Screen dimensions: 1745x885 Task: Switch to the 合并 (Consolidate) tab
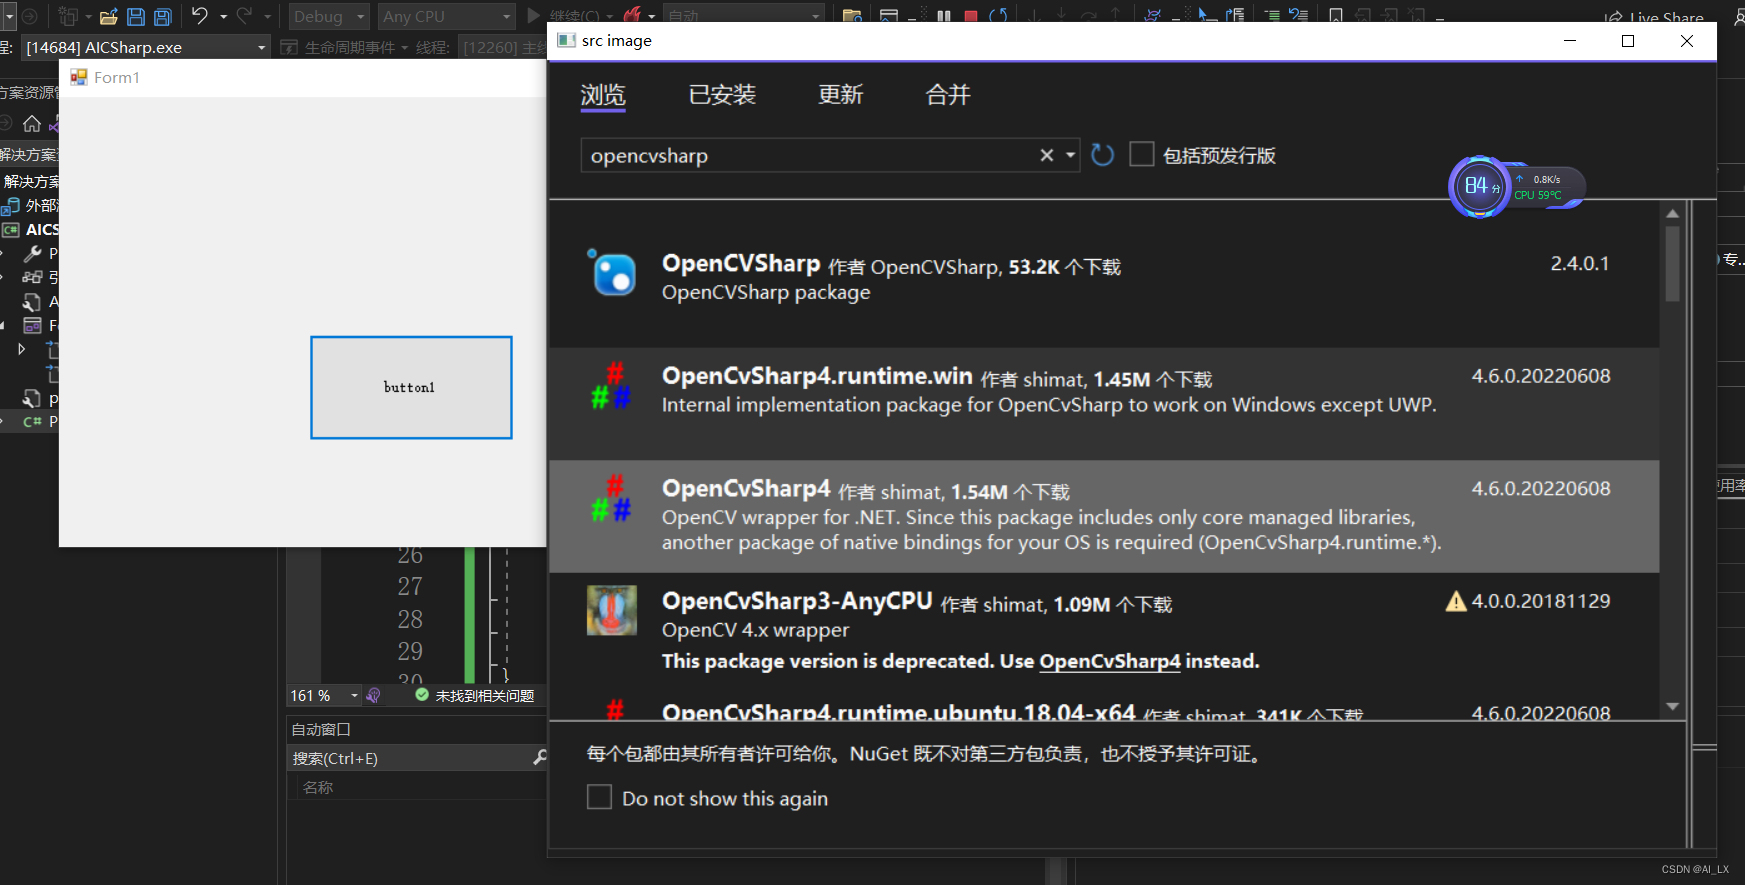pos(948,95)
